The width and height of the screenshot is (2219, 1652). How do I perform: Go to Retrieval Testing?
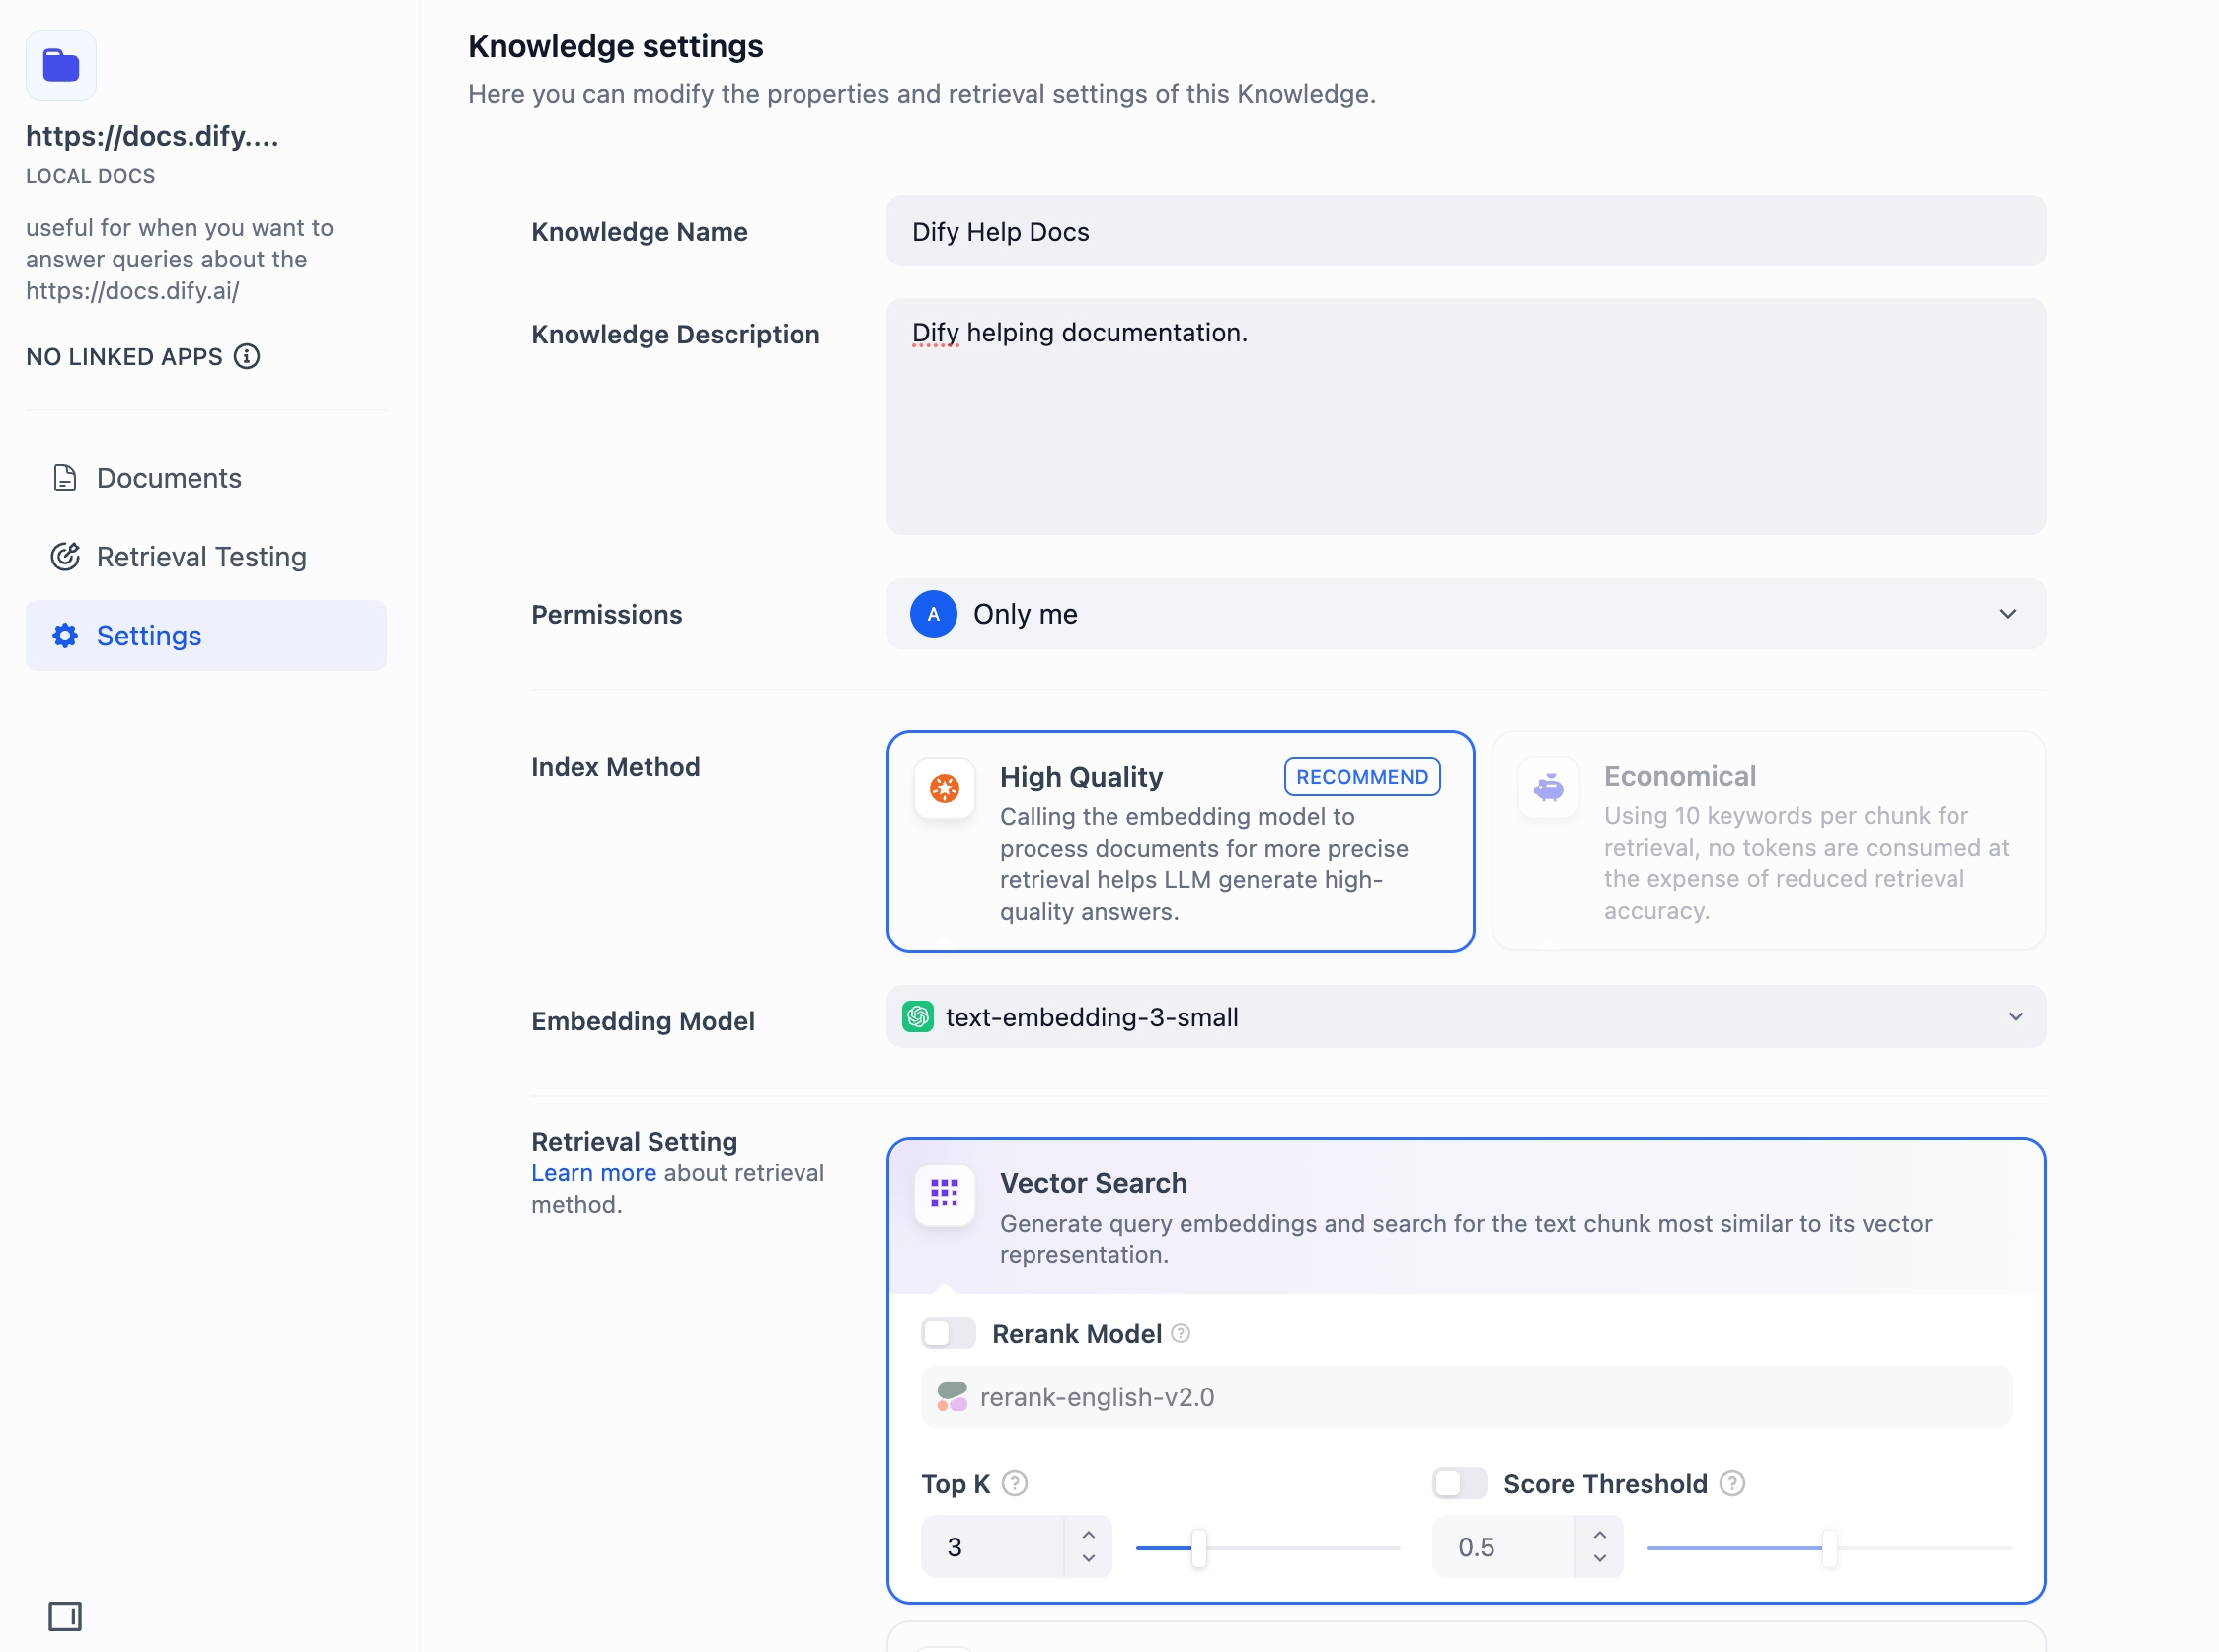click(x=201, y=557)
